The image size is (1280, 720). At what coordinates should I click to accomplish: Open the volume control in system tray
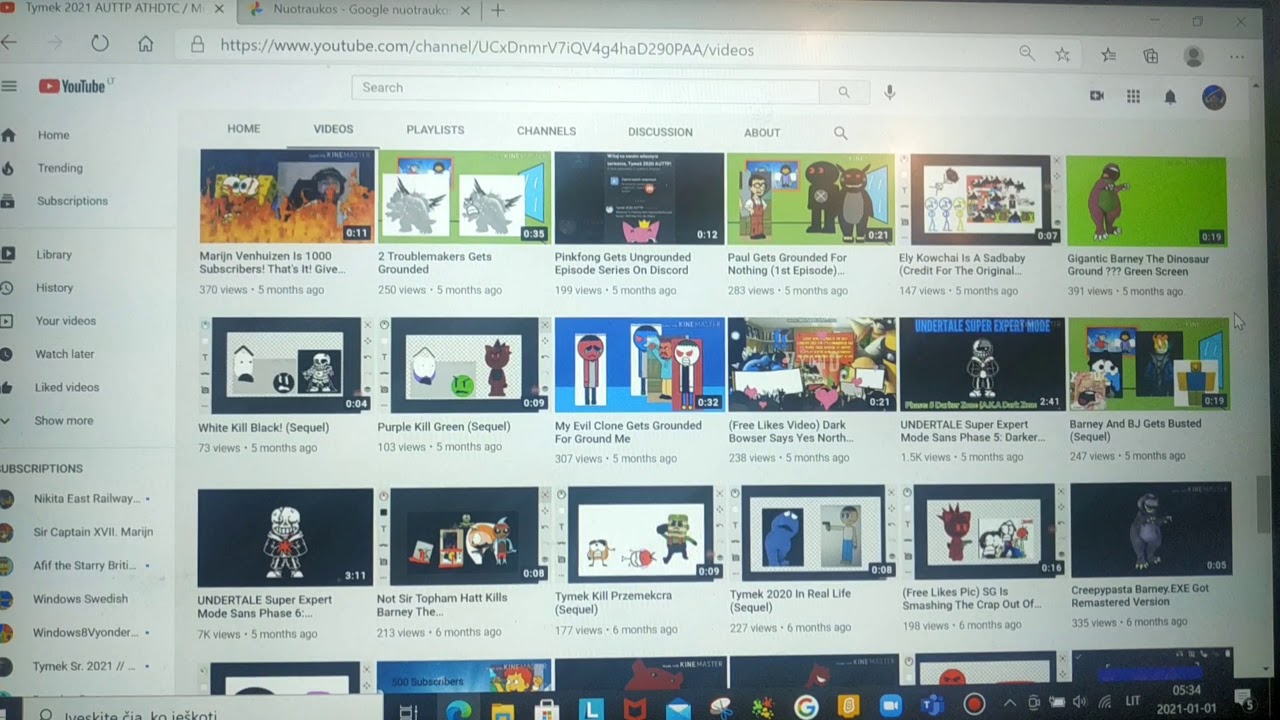[1079, 702]
